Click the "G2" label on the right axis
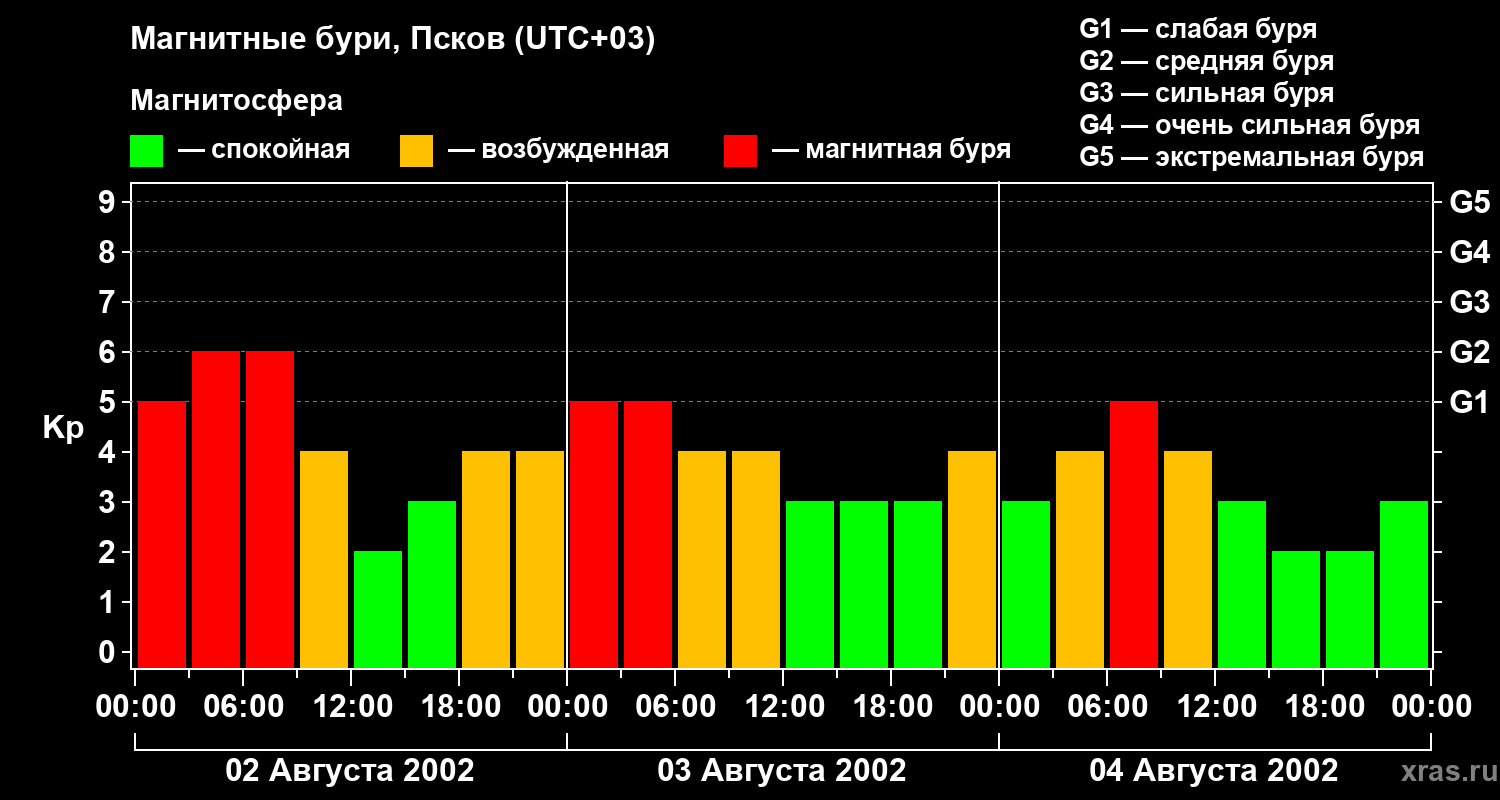1500x800 pixels. pos(1470,352)
